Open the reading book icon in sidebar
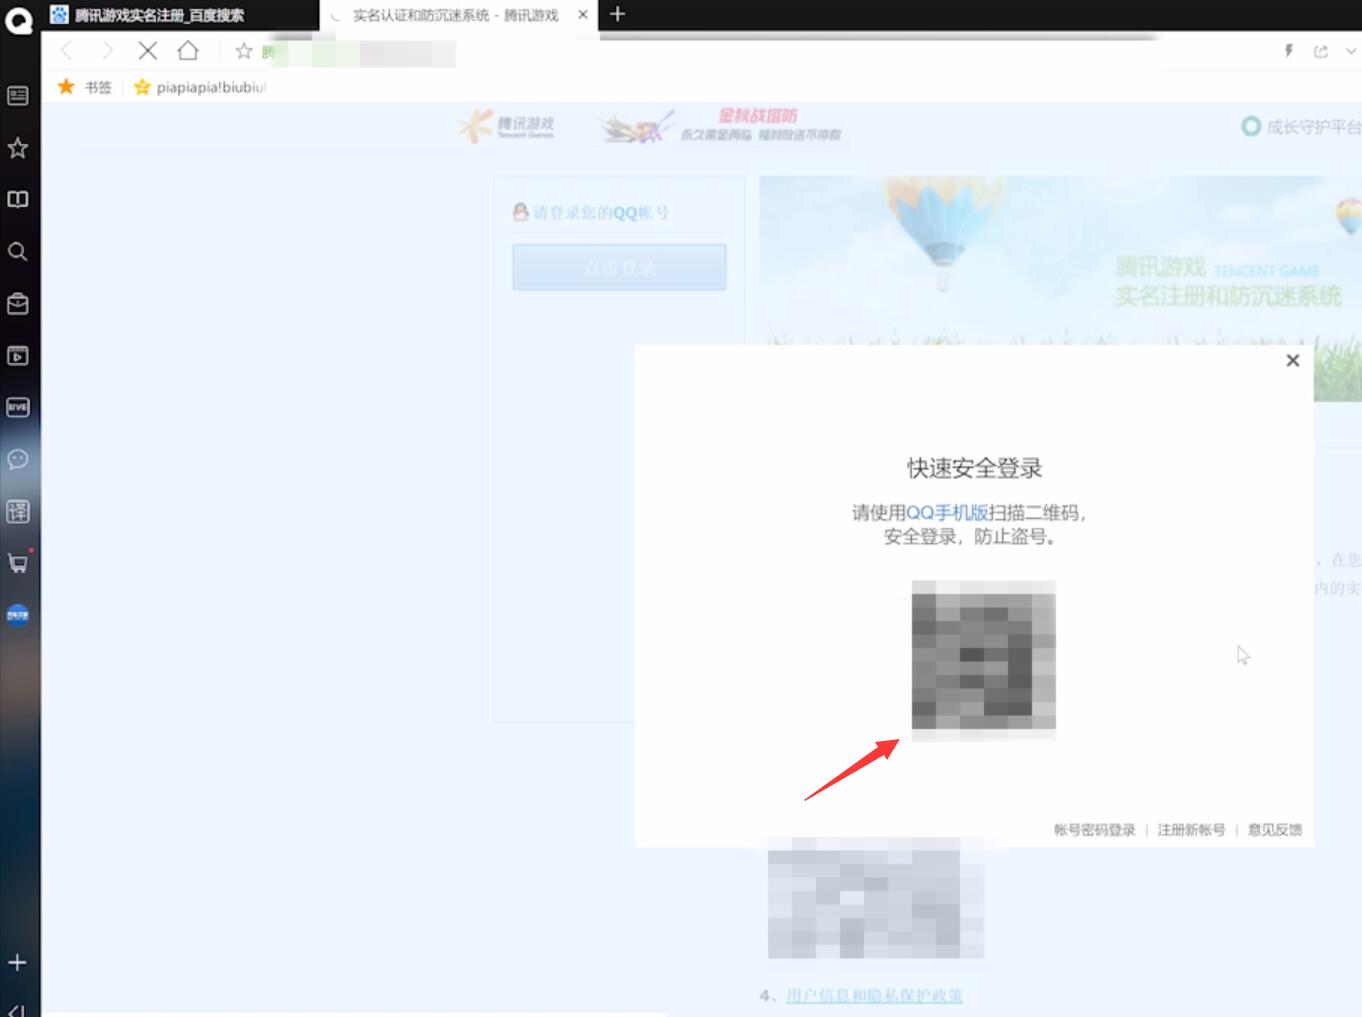The image size is (1362, 1017). (x=18, y=199)
